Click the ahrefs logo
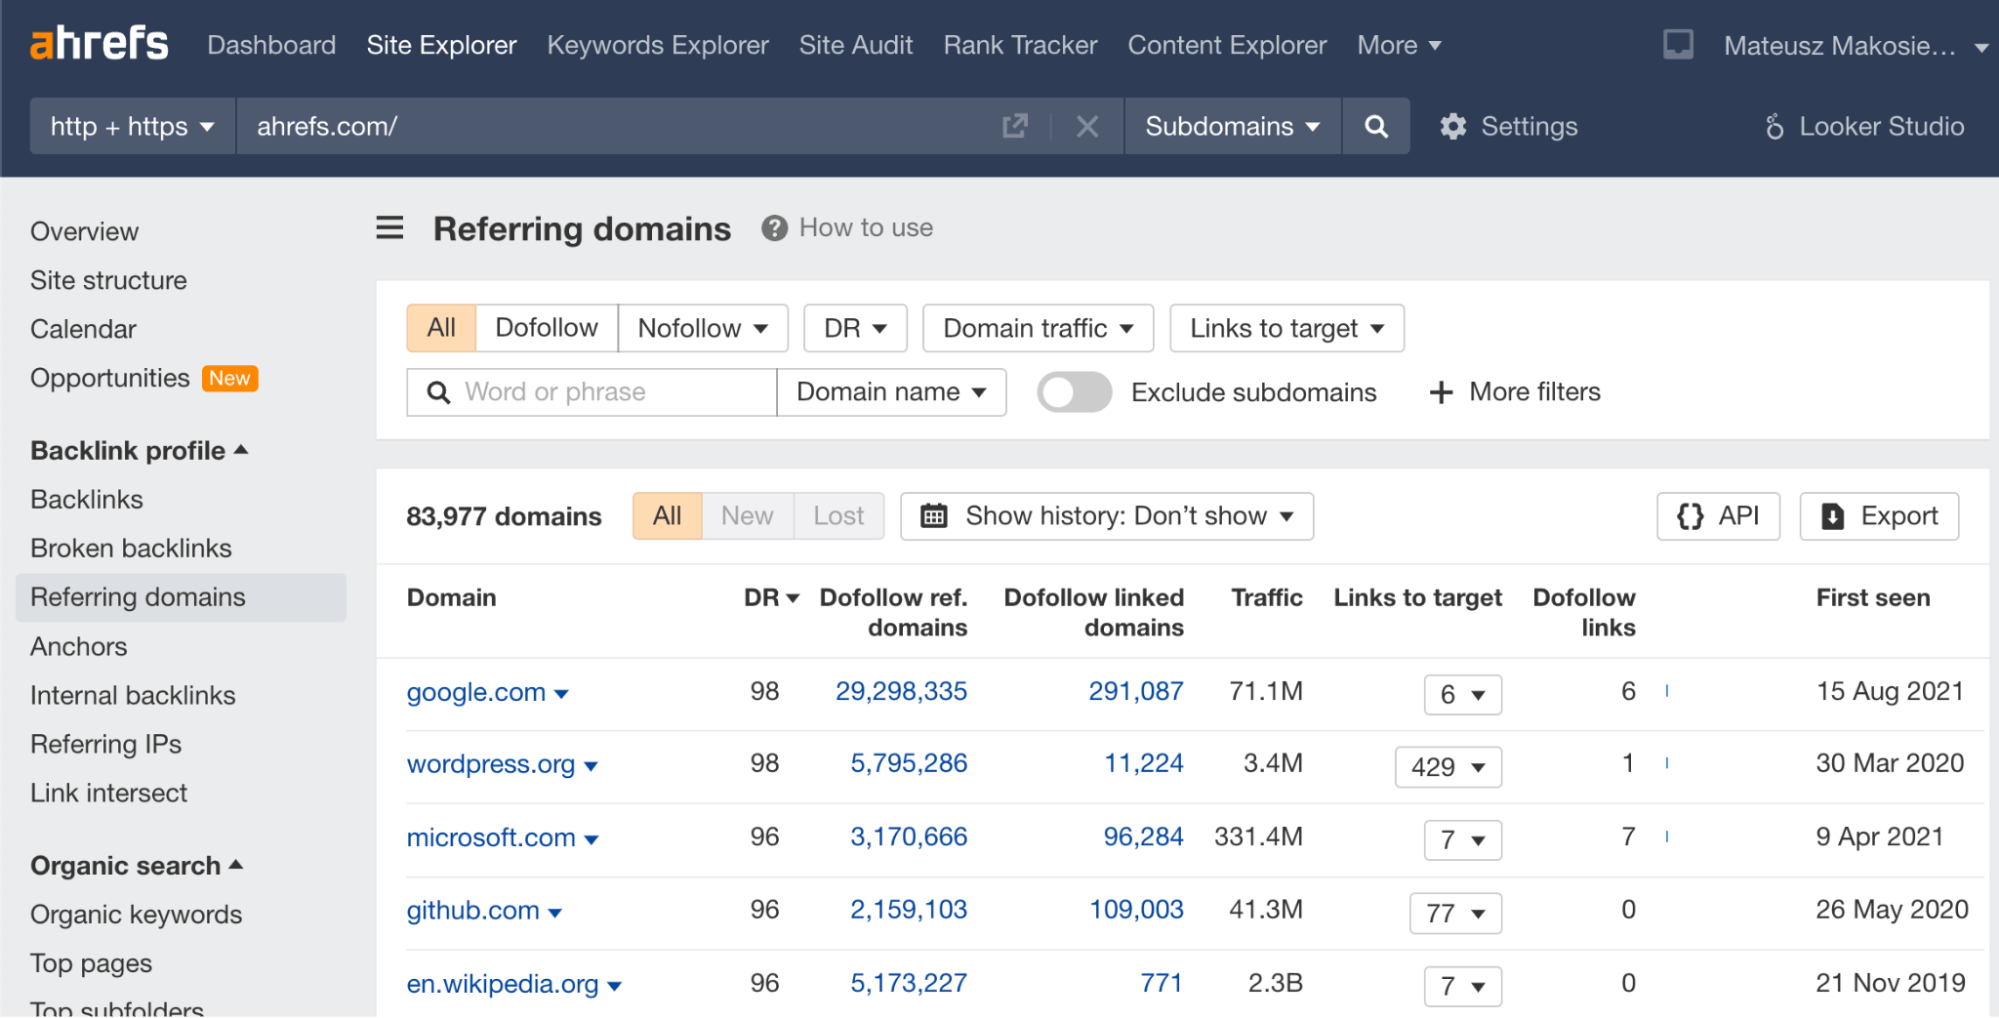Screen dimensions: 1999x1018 99,43
